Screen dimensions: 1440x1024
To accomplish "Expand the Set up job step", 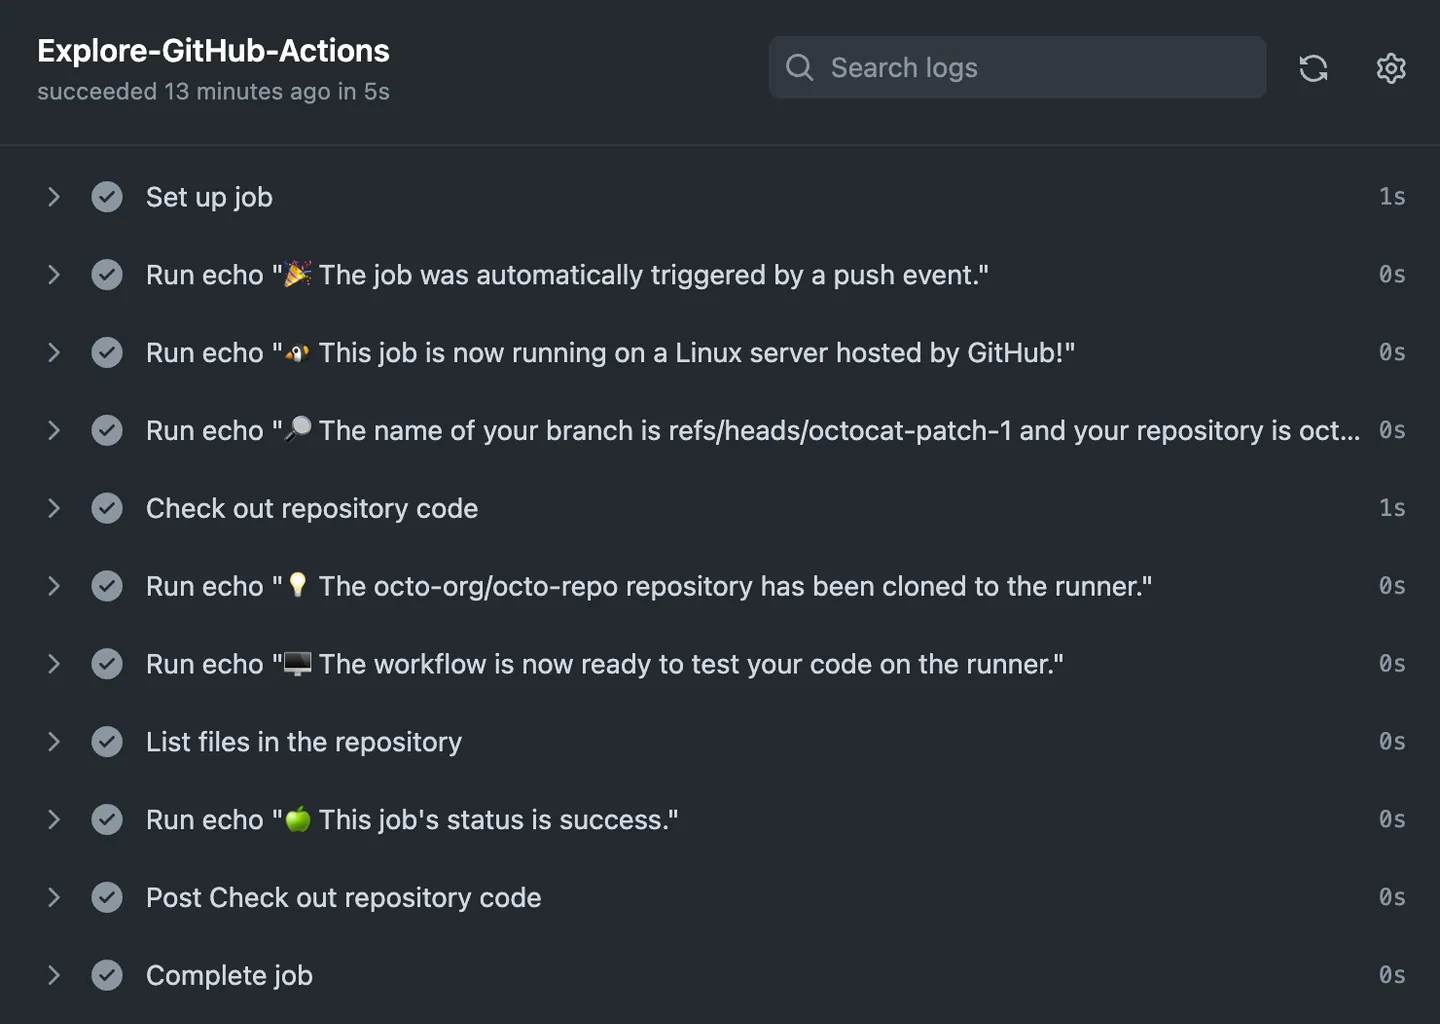I will [54, 197].
